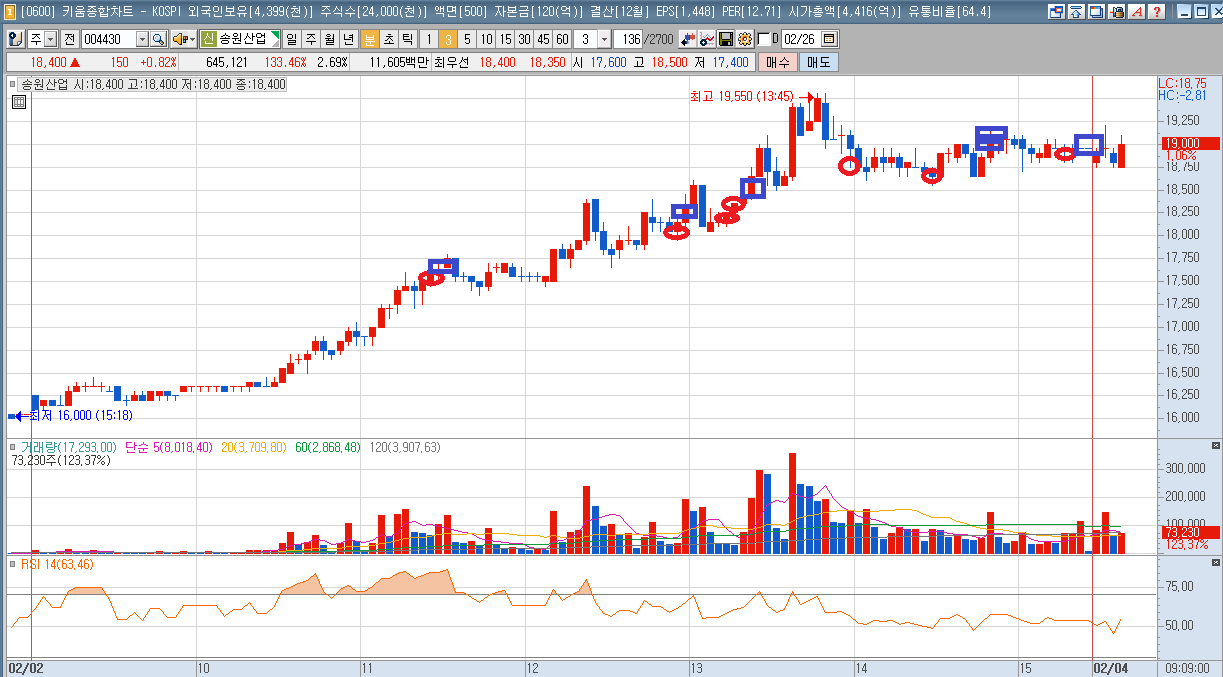Open chart settings gear icon
The height and width of the screenshot is (677, 1223).
pyautogui.click(x=744, y=39)
